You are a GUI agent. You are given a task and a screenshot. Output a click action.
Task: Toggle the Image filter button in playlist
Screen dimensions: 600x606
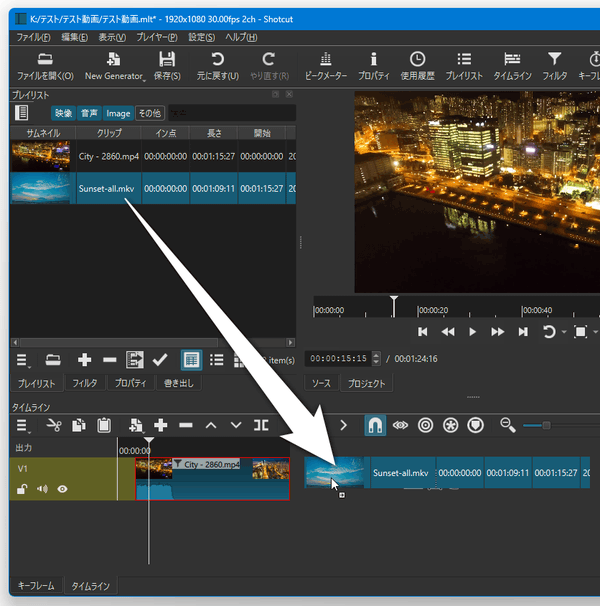(118, 113)
